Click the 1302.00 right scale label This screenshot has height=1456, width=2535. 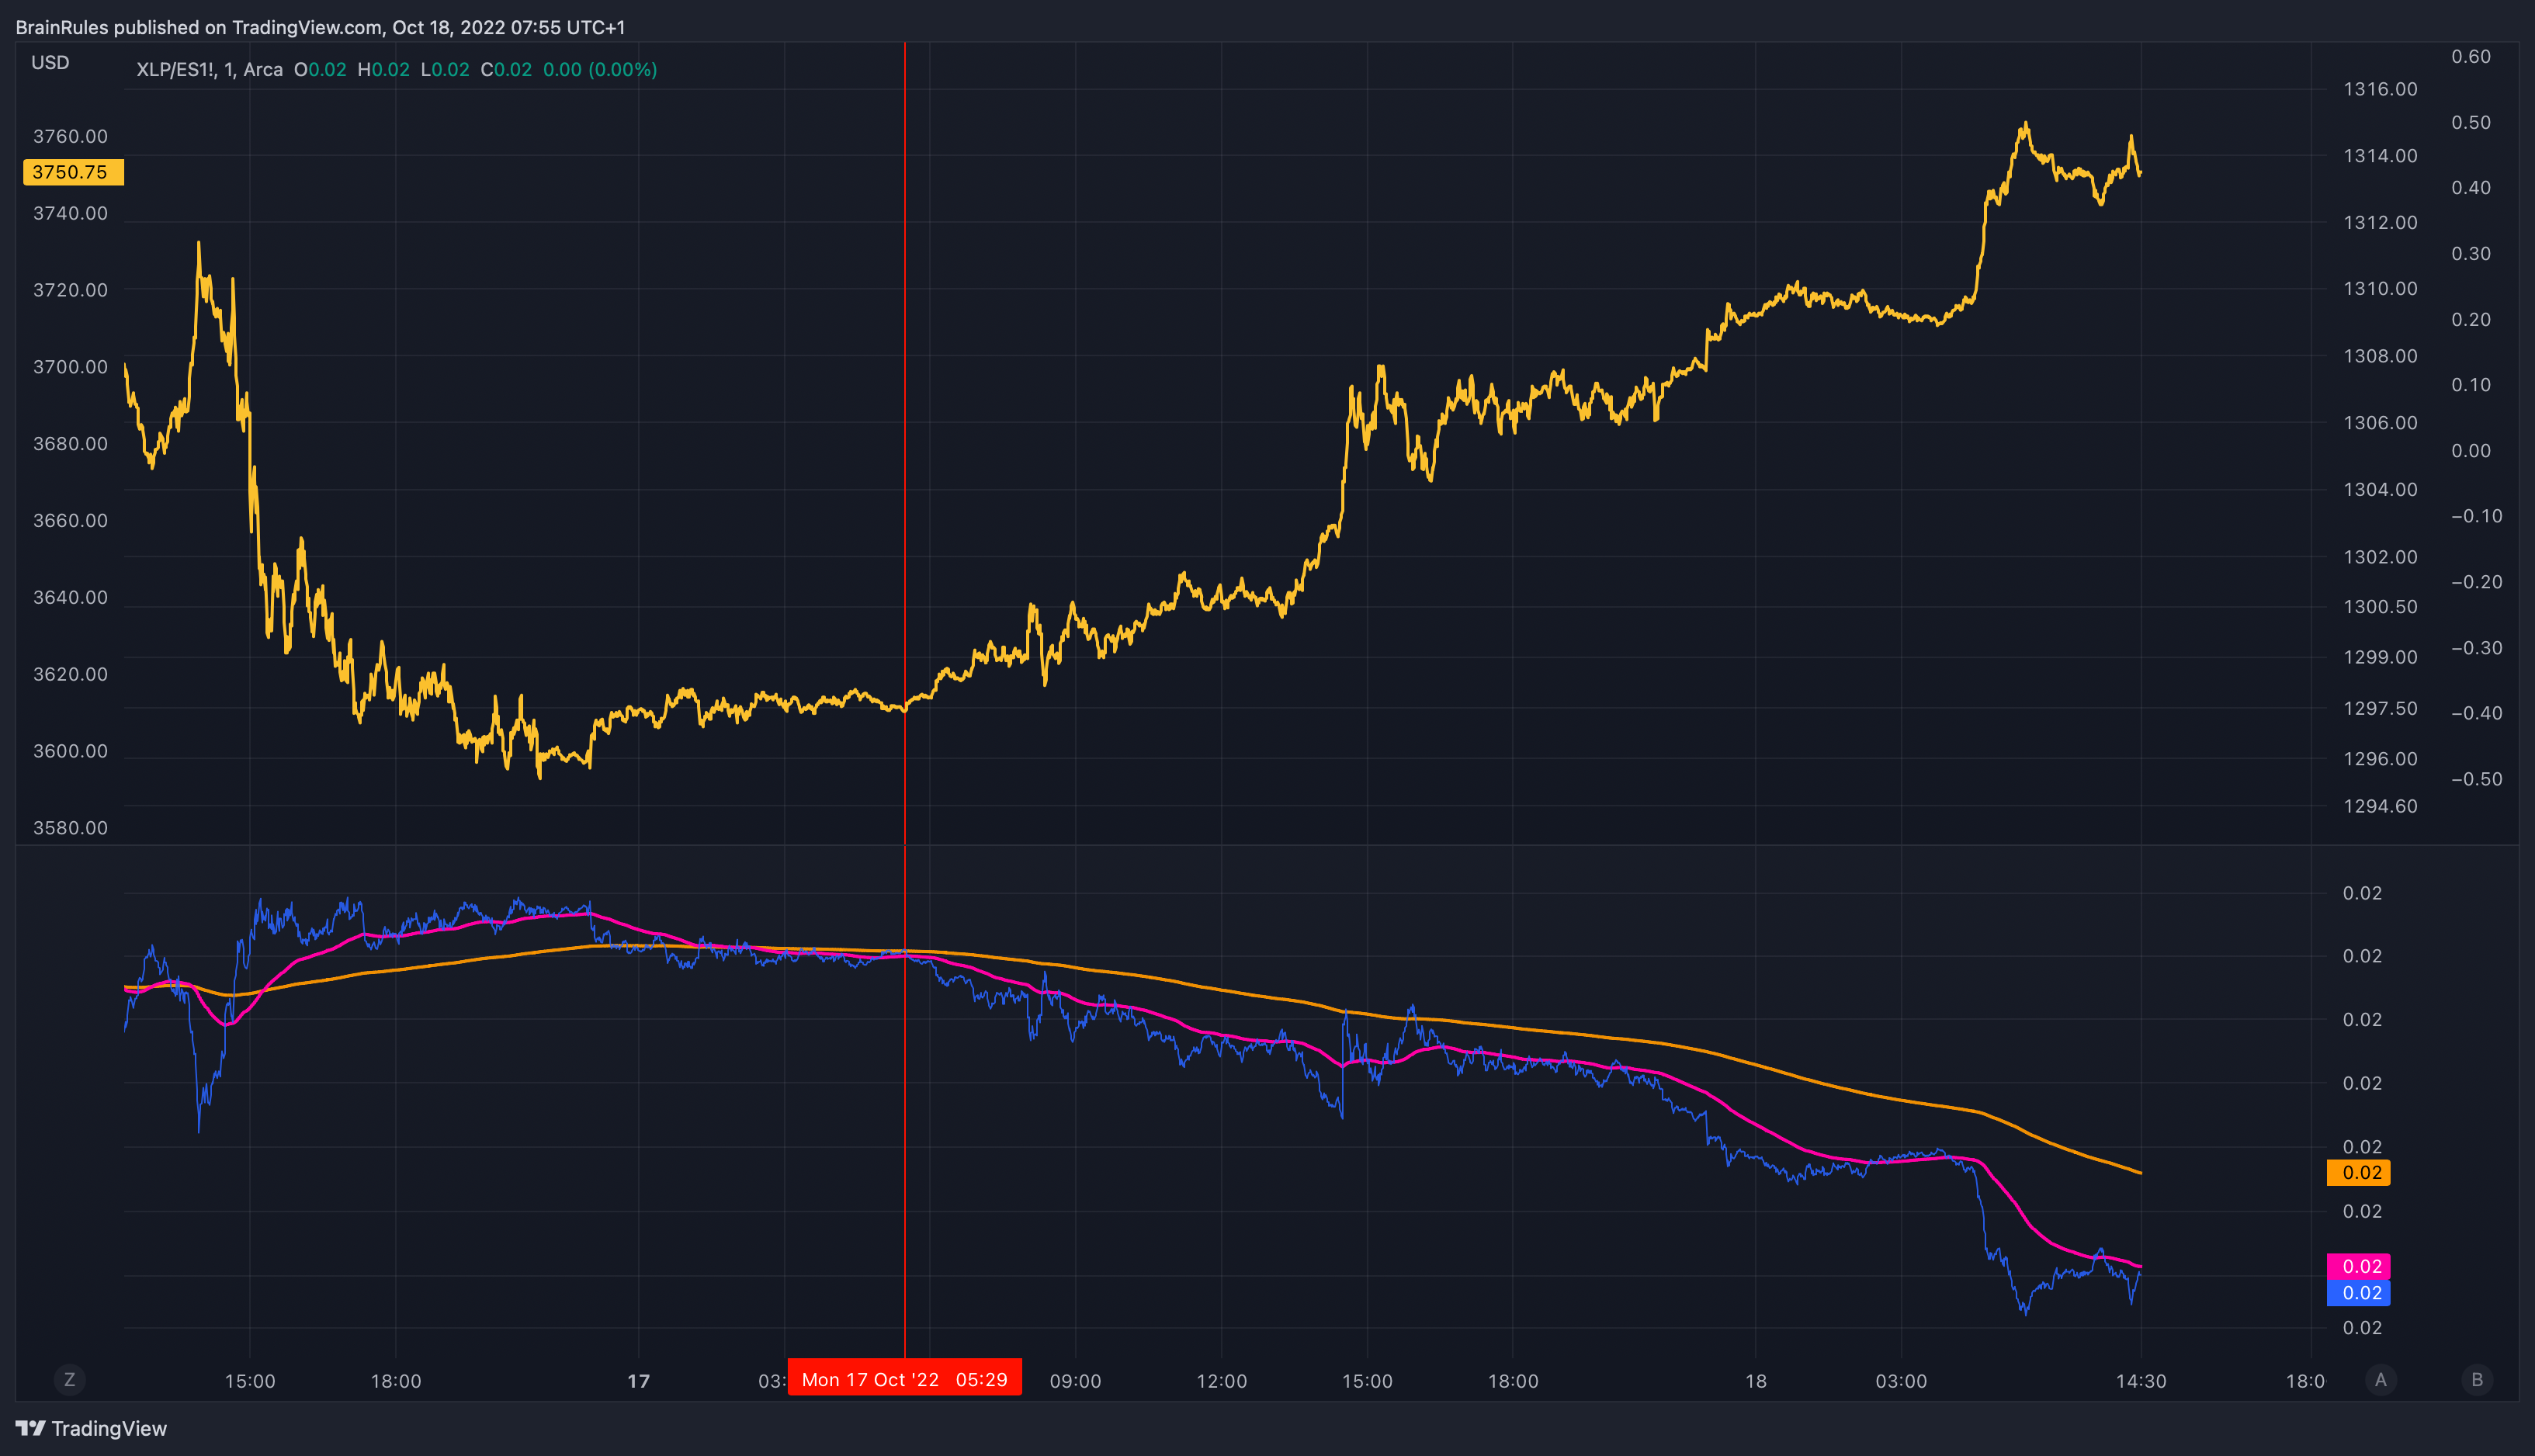(2380, 557)
